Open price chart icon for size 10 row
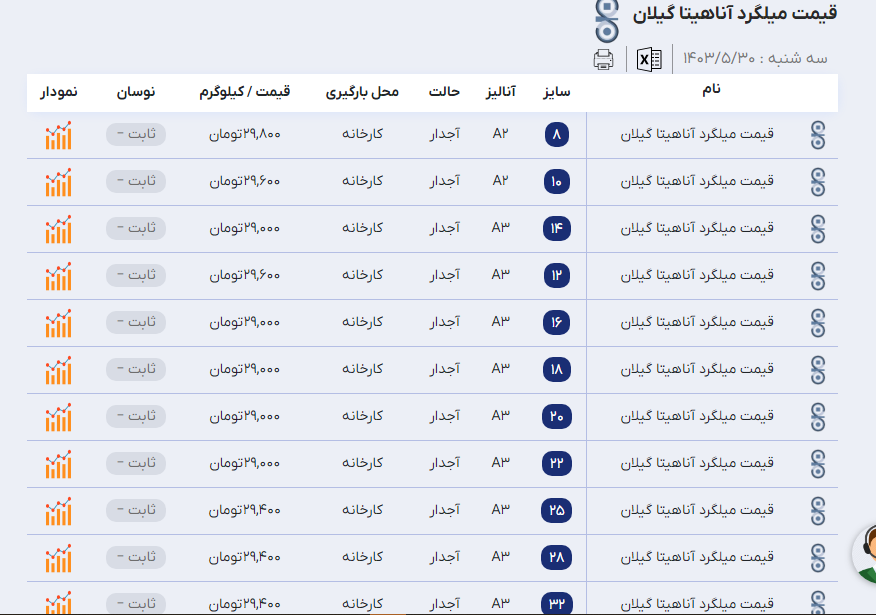Screen dimensions: 876x615 click(58, 182)
